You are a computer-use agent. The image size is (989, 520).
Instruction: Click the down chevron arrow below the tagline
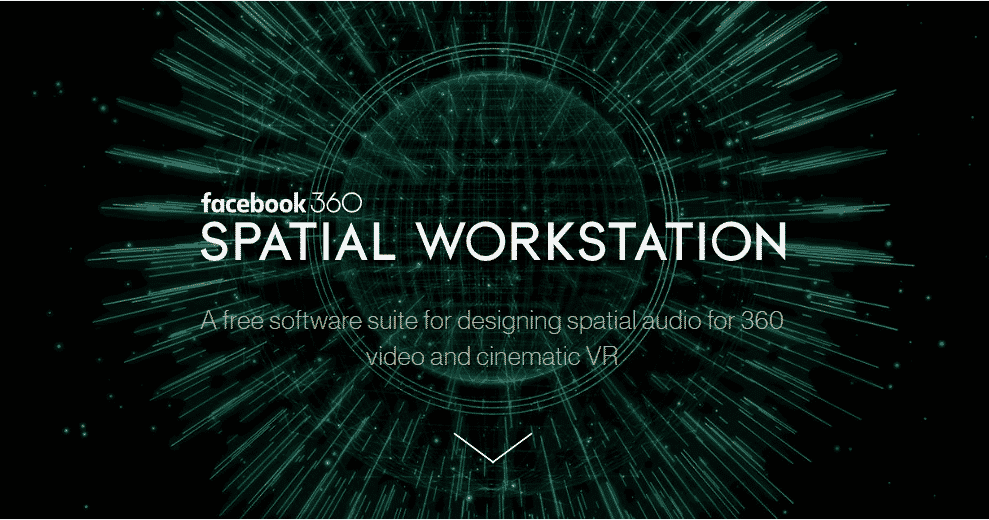pos(493,447)
